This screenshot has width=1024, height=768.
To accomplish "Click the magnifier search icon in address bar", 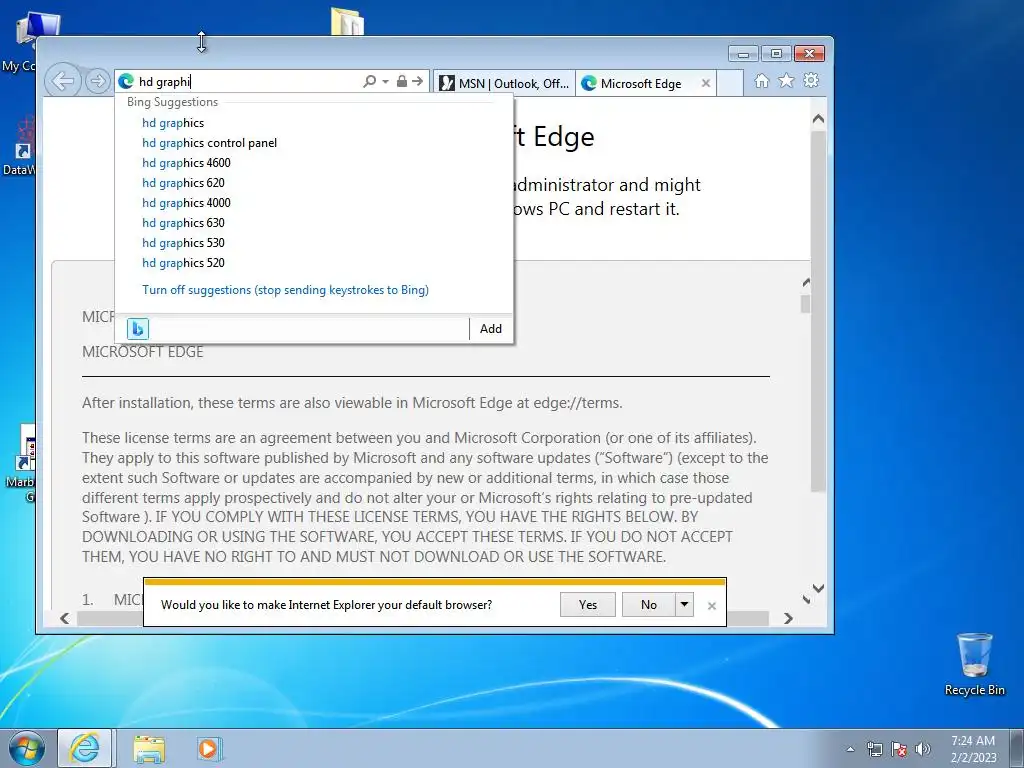I will (x=370, y=81).
